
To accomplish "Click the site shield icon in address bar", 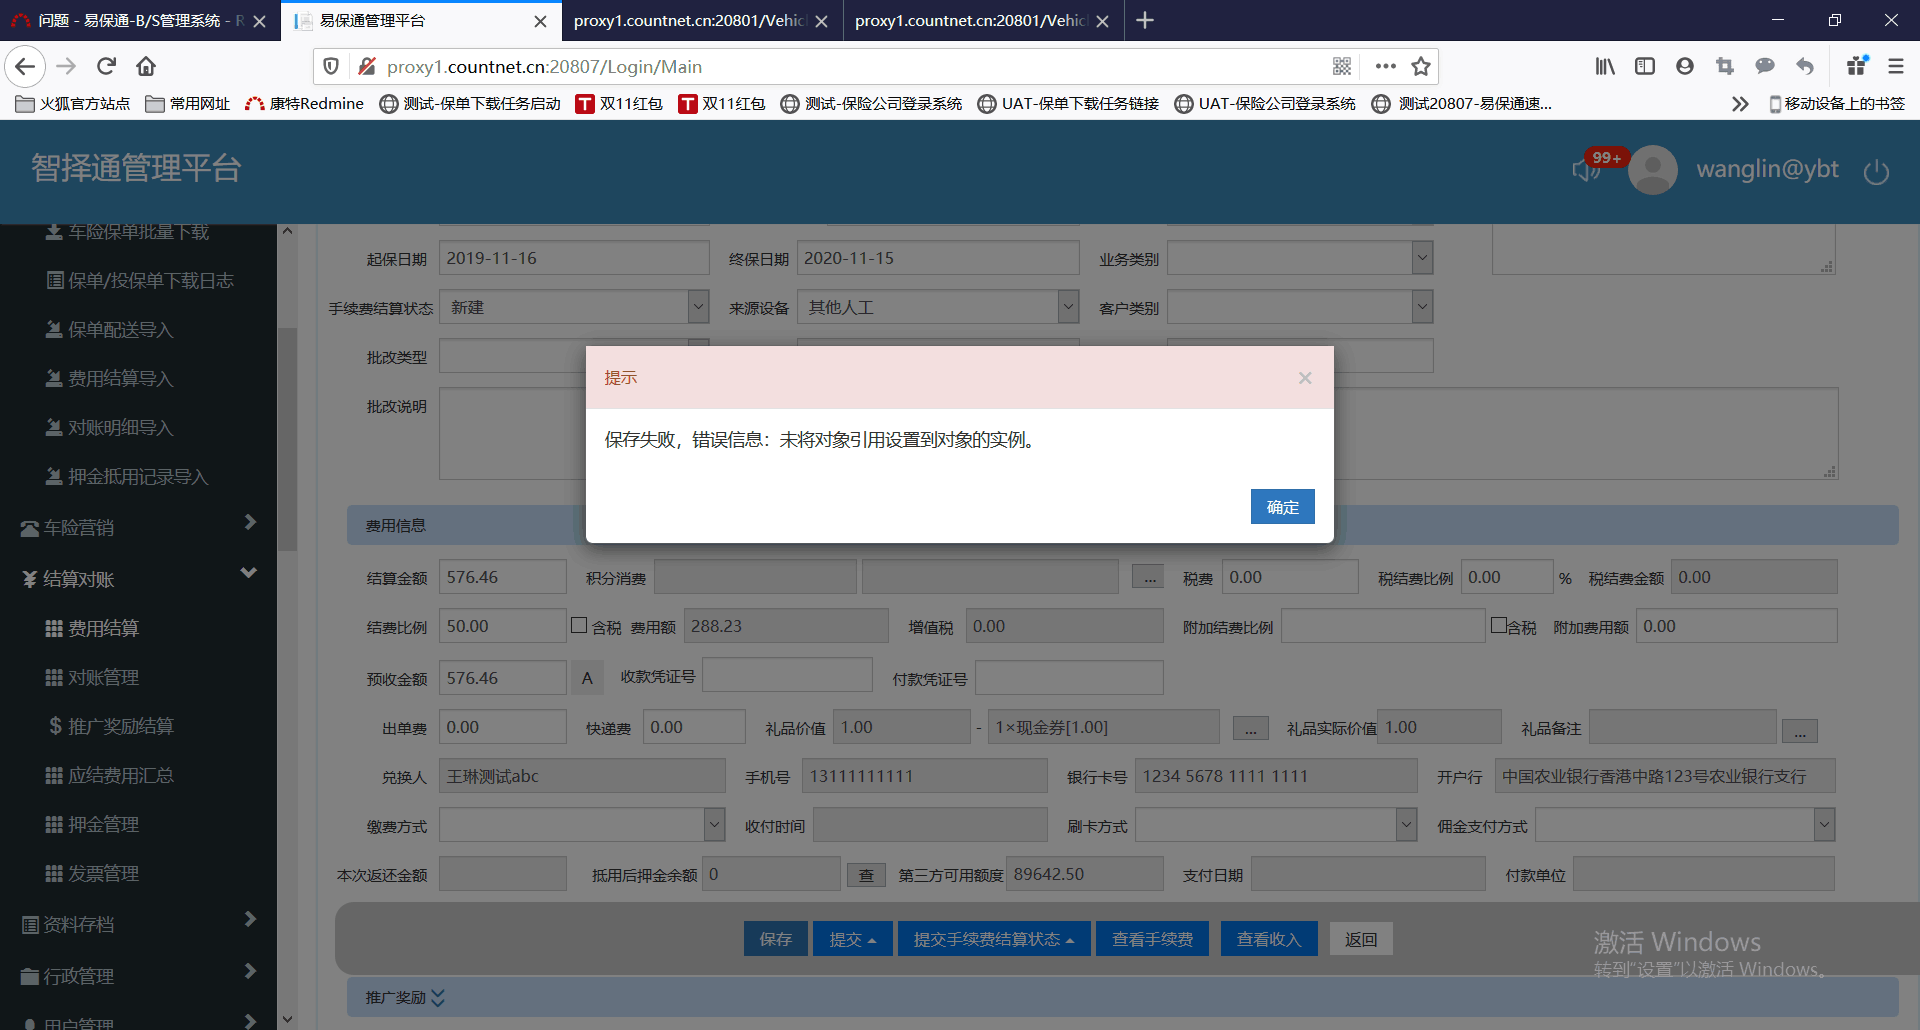I will pos(331,67).
